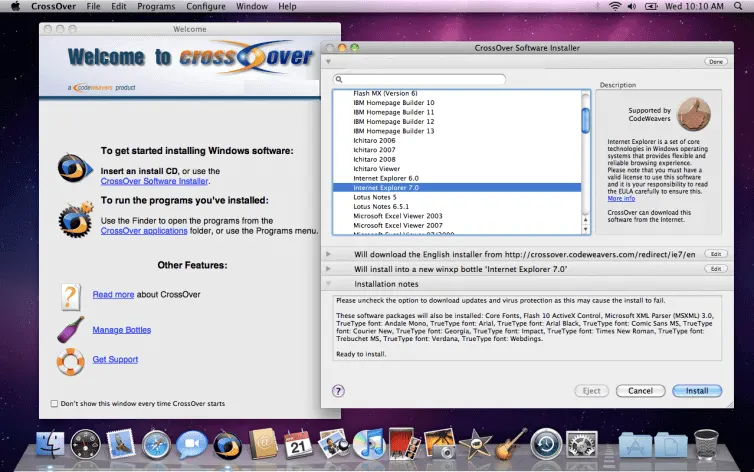Click the Read more document icon
Viewport: 754px width, 472px height.
69,295
